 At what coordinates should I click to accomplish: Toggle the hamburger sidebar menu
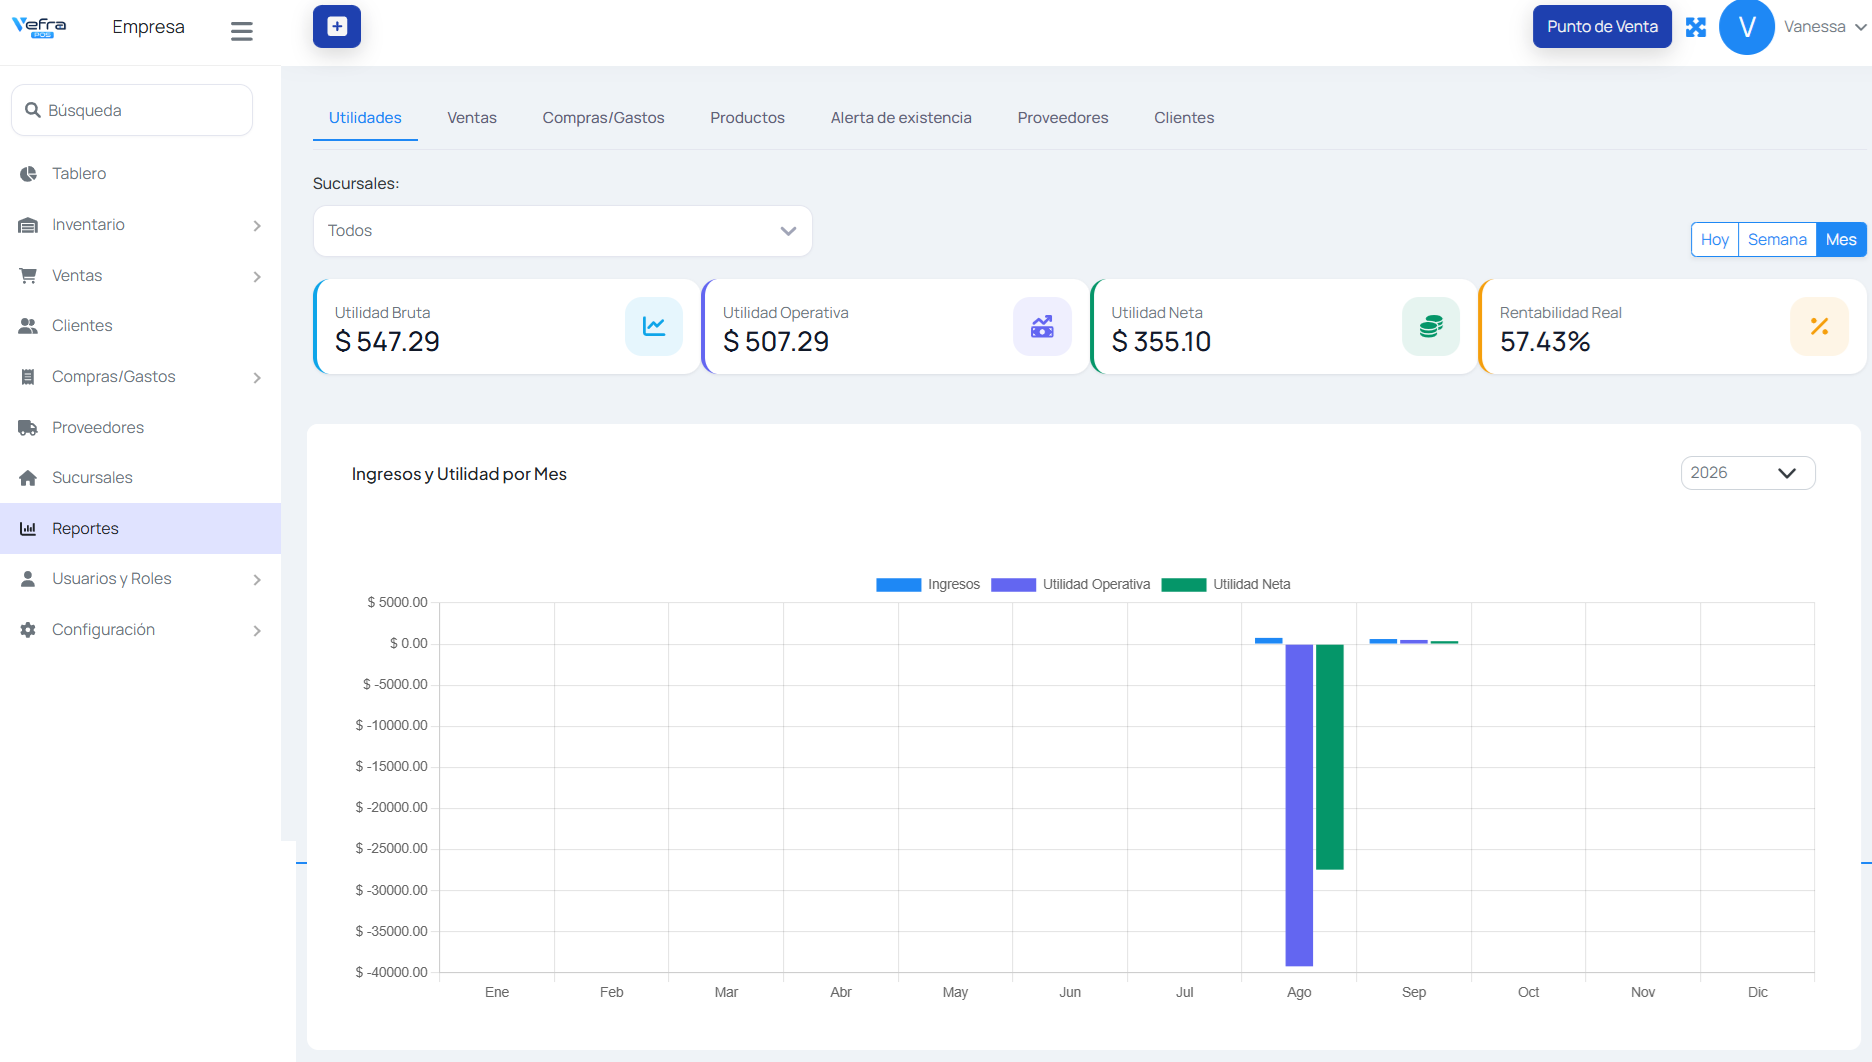point(242,32)
